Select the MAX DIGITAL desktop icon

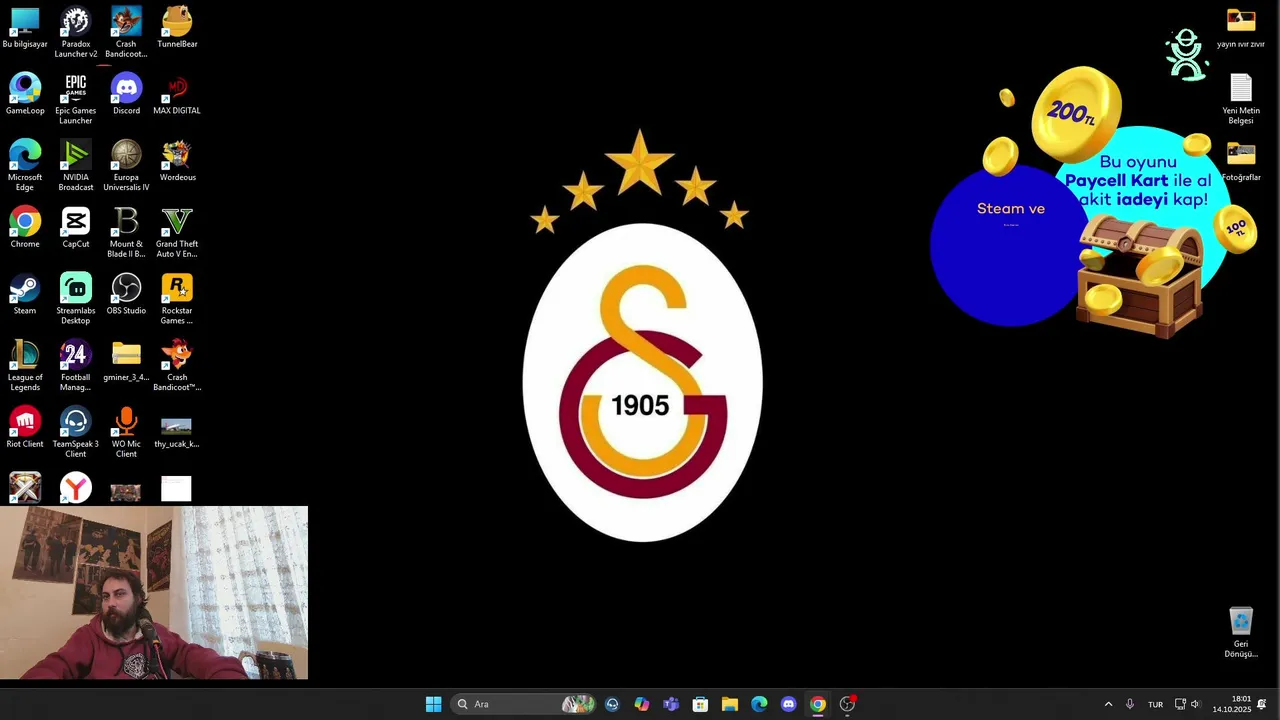click(x=177, y=95)
